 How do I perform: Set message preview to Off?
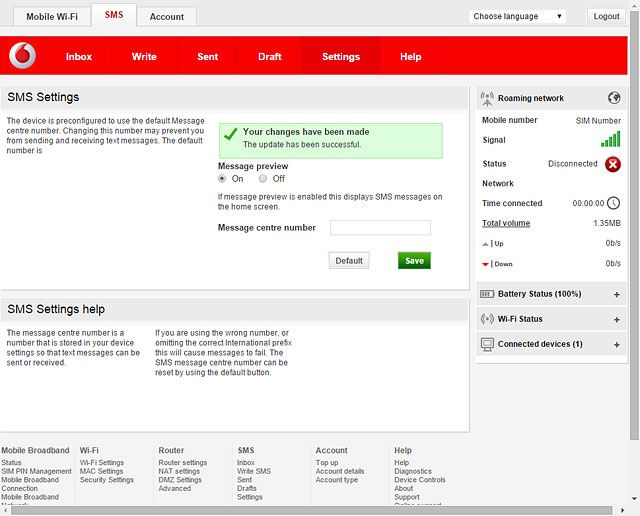point(264,179)
